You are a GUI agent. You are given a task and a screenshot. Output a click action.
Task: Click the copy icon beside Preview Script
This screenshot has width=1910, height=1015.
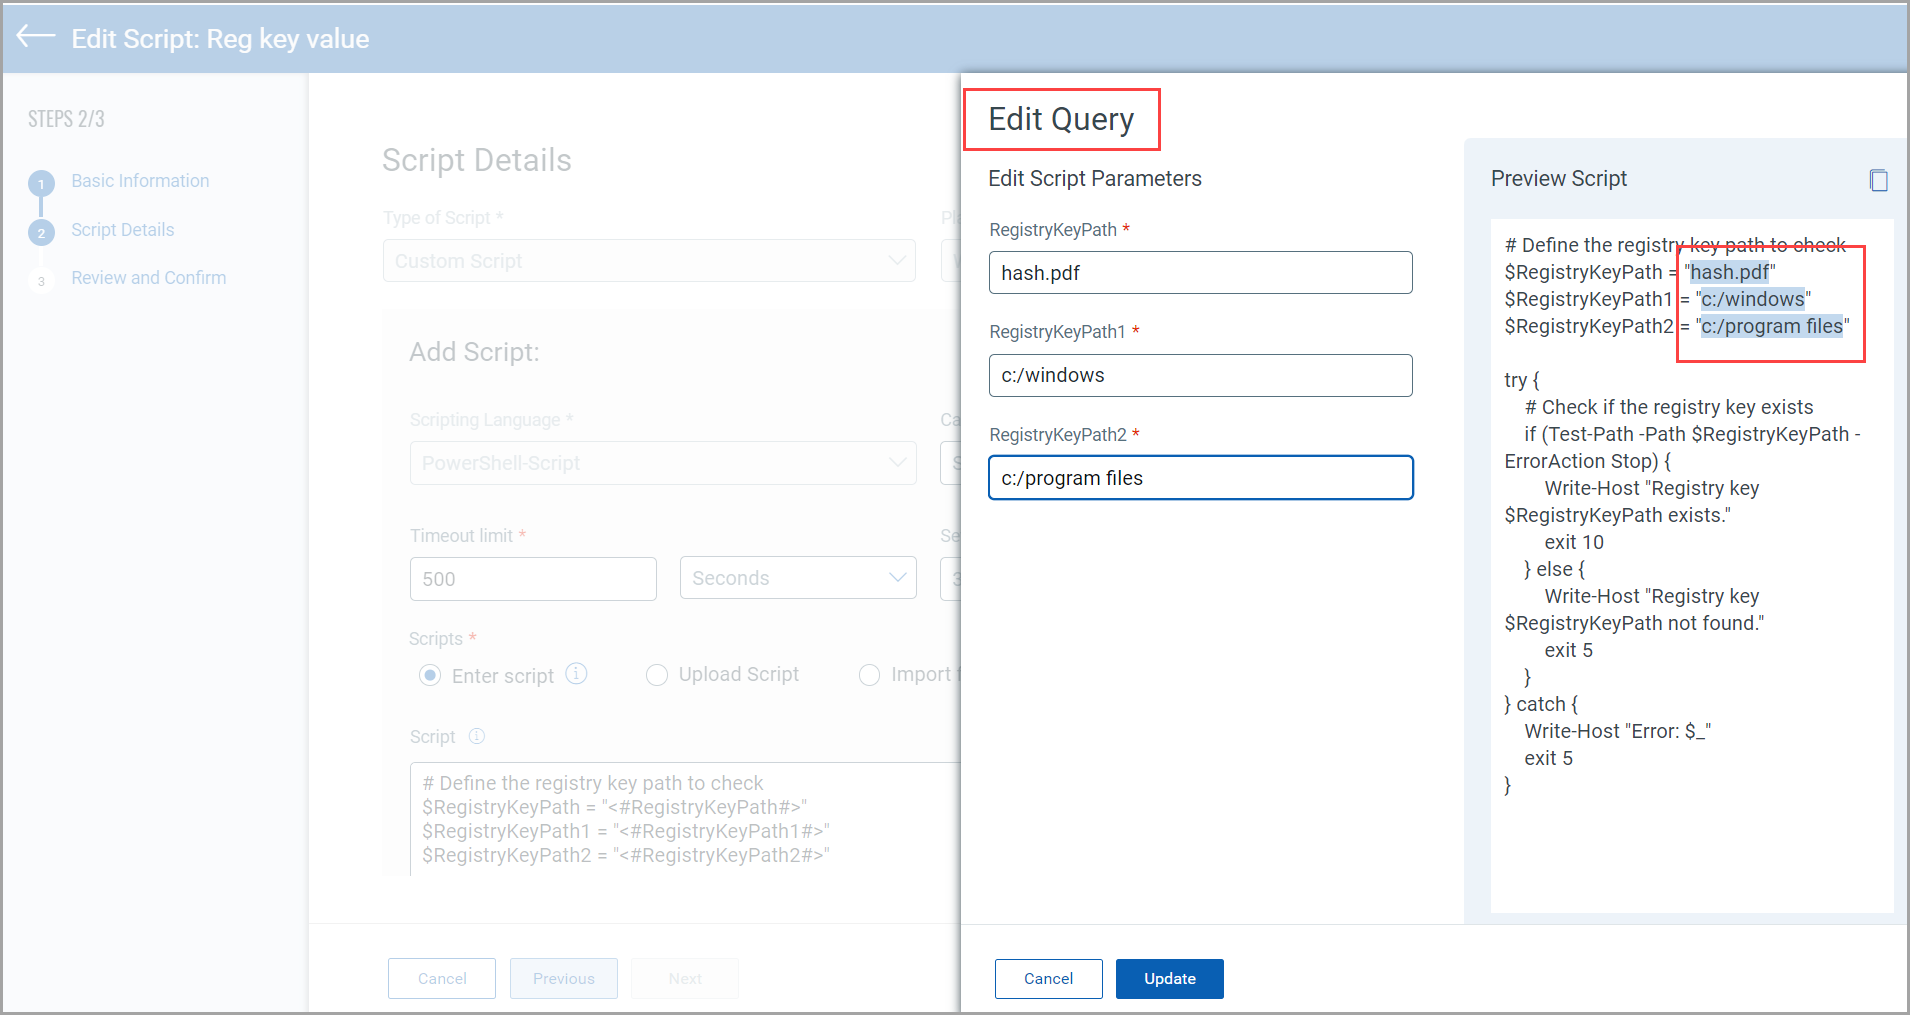pyautogui.click(x=1879, y=180)
